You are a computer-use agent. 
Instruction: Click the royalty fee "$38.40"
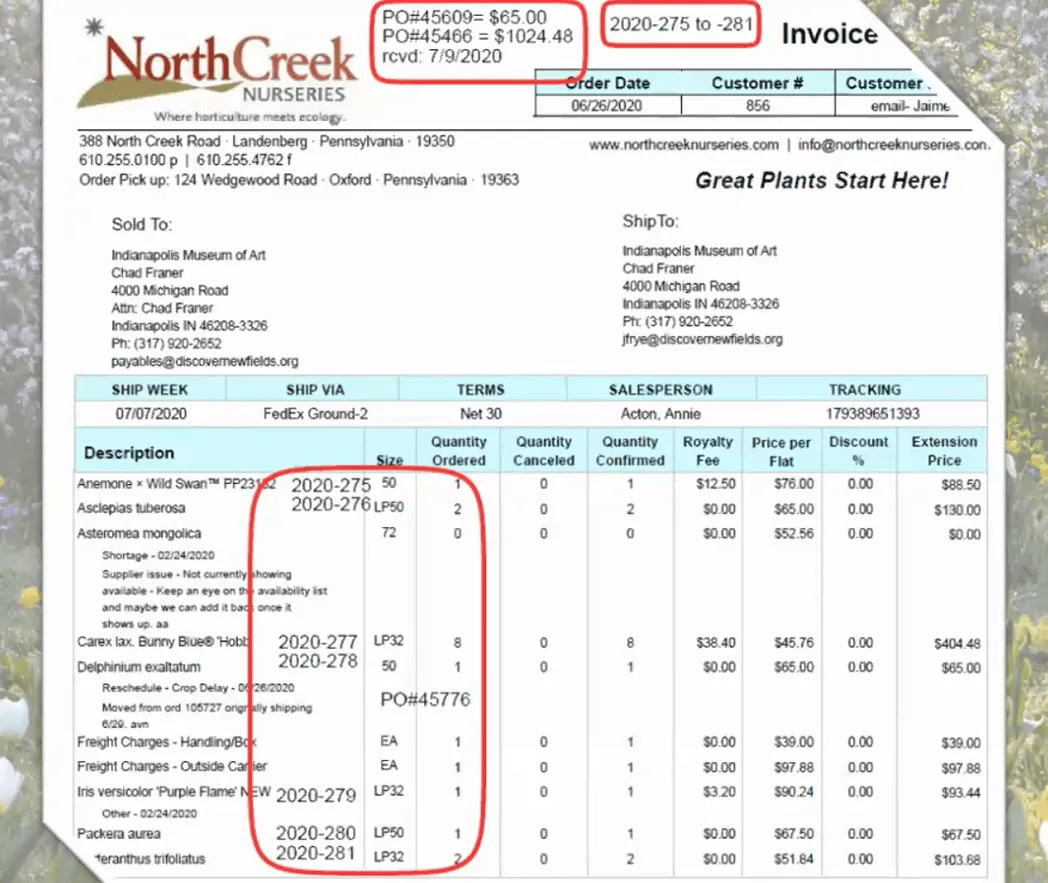point(715,643)
